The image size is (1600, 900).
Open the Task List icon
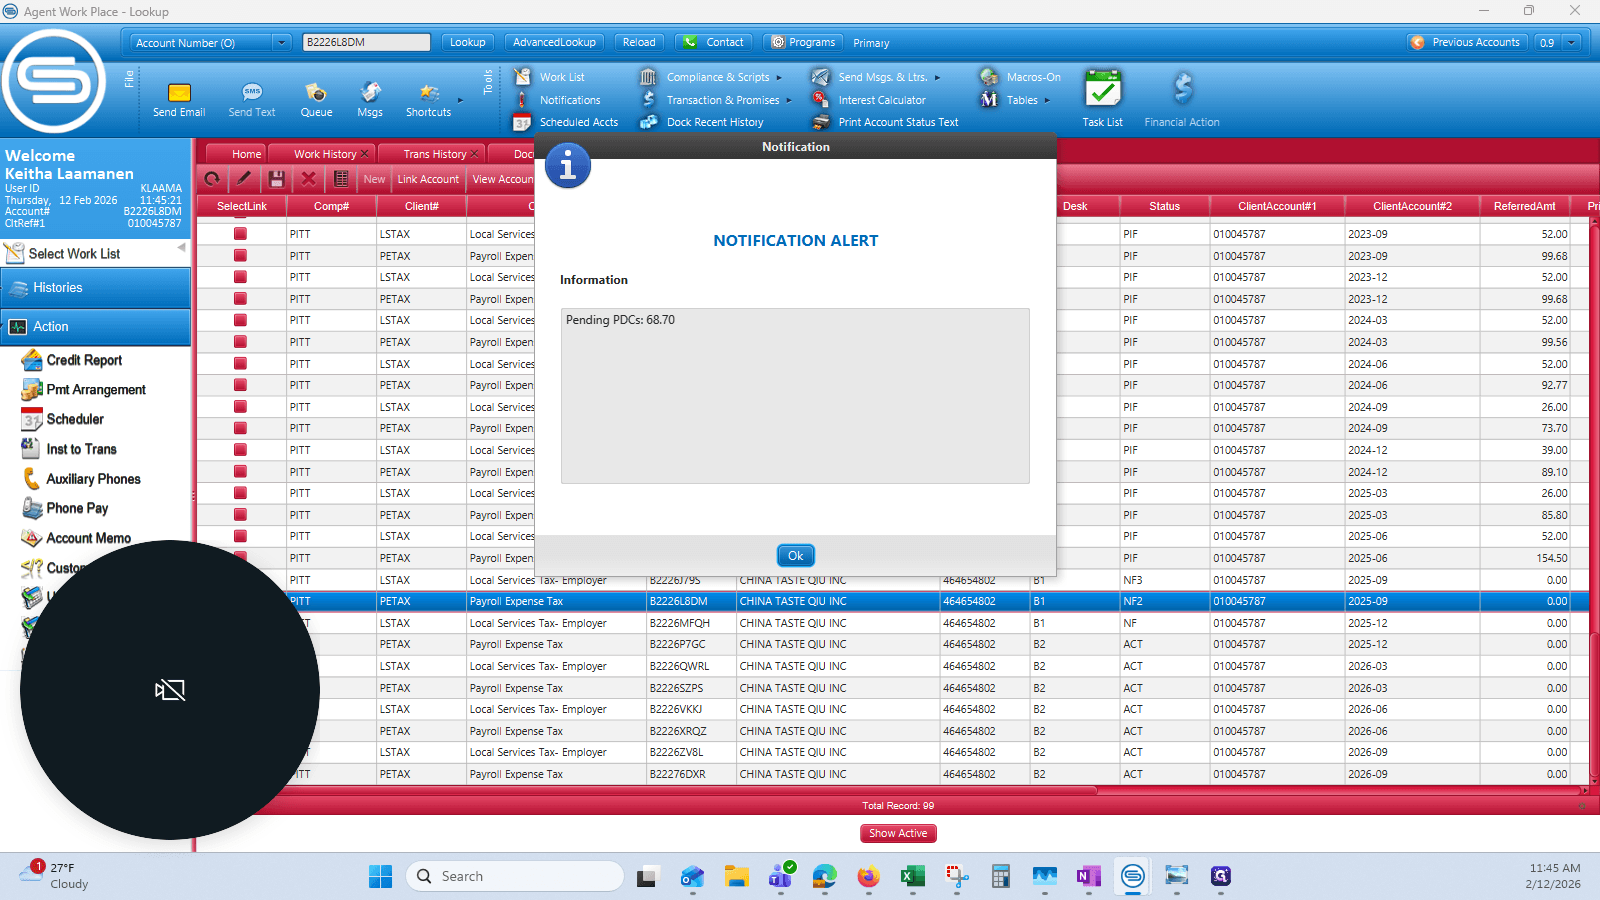(x=1102, y=98)
